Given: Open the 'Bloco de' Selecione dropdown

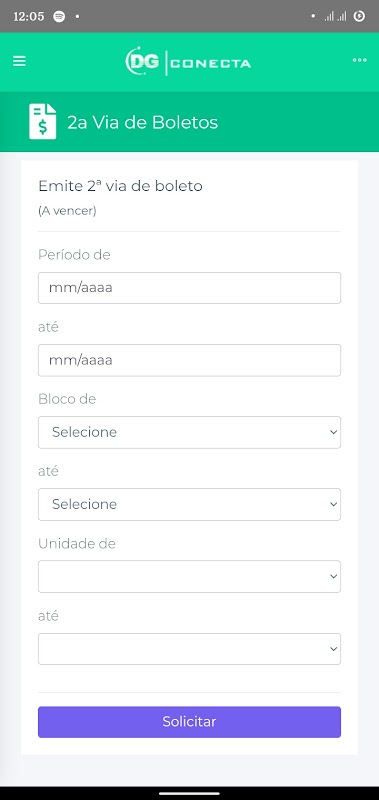Looking at the screenshot, I should (x=189, y=432).
